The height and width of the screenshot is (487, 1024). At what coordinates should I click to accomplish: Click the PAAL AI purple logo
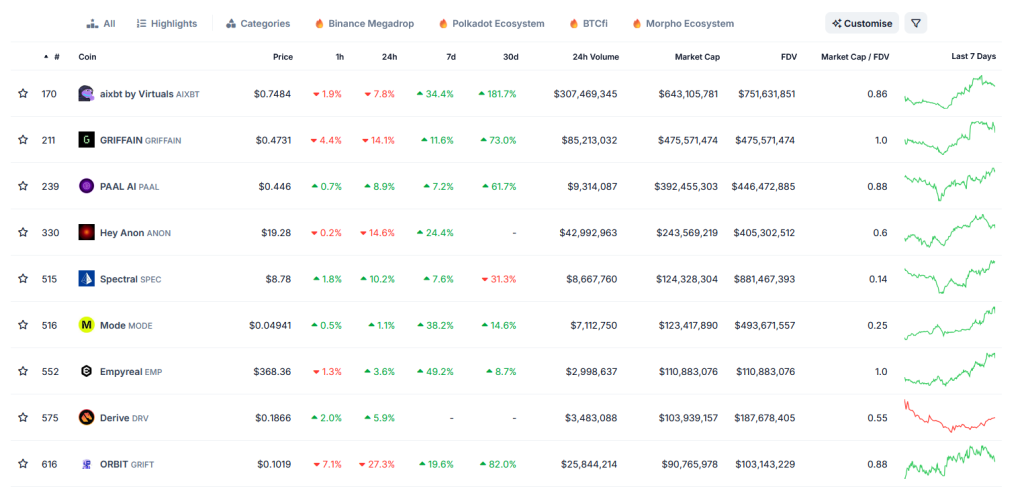click(86, 186)
